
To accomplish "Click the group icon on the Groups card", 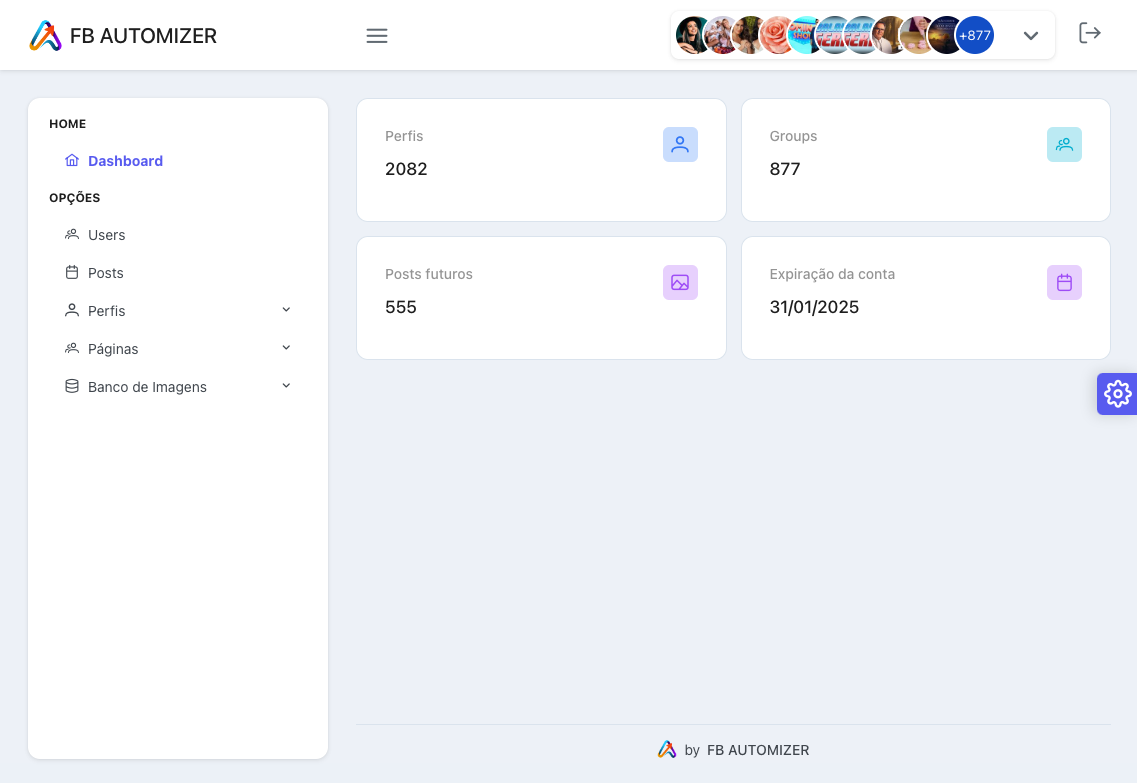I will tap(1064, 145).
